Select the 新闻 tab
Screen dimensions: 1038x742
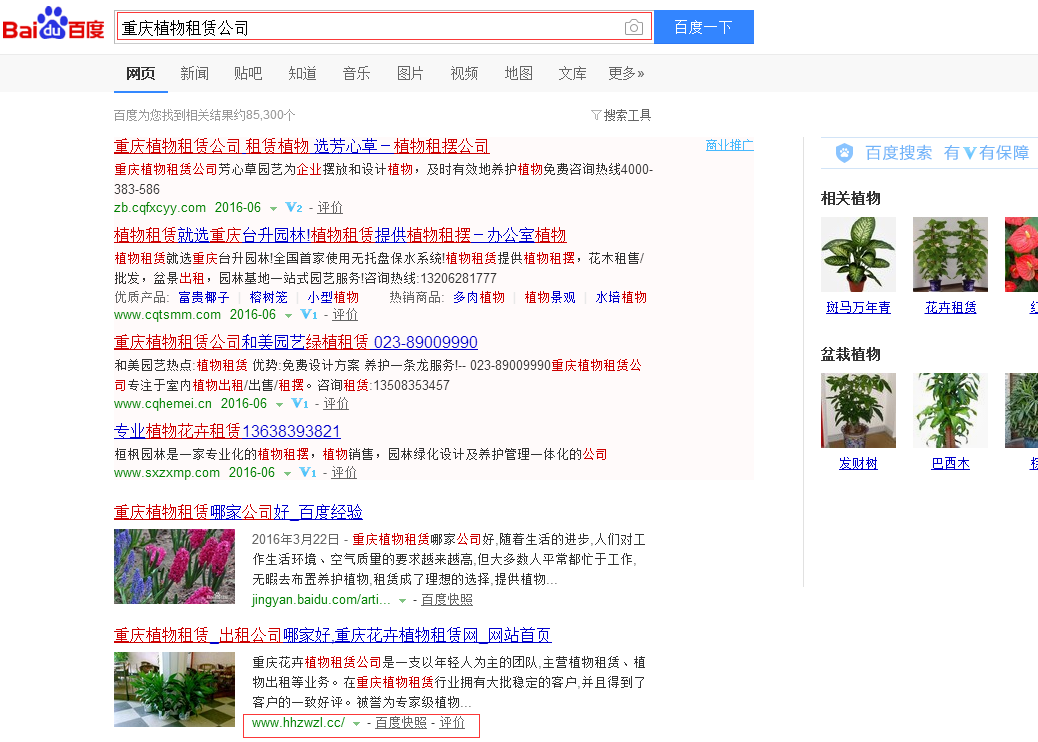(x=194, y=73)
